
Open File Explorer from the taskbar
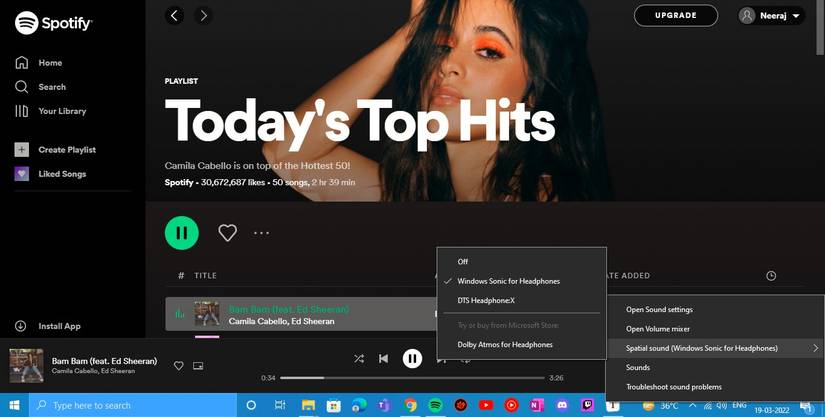308,405
